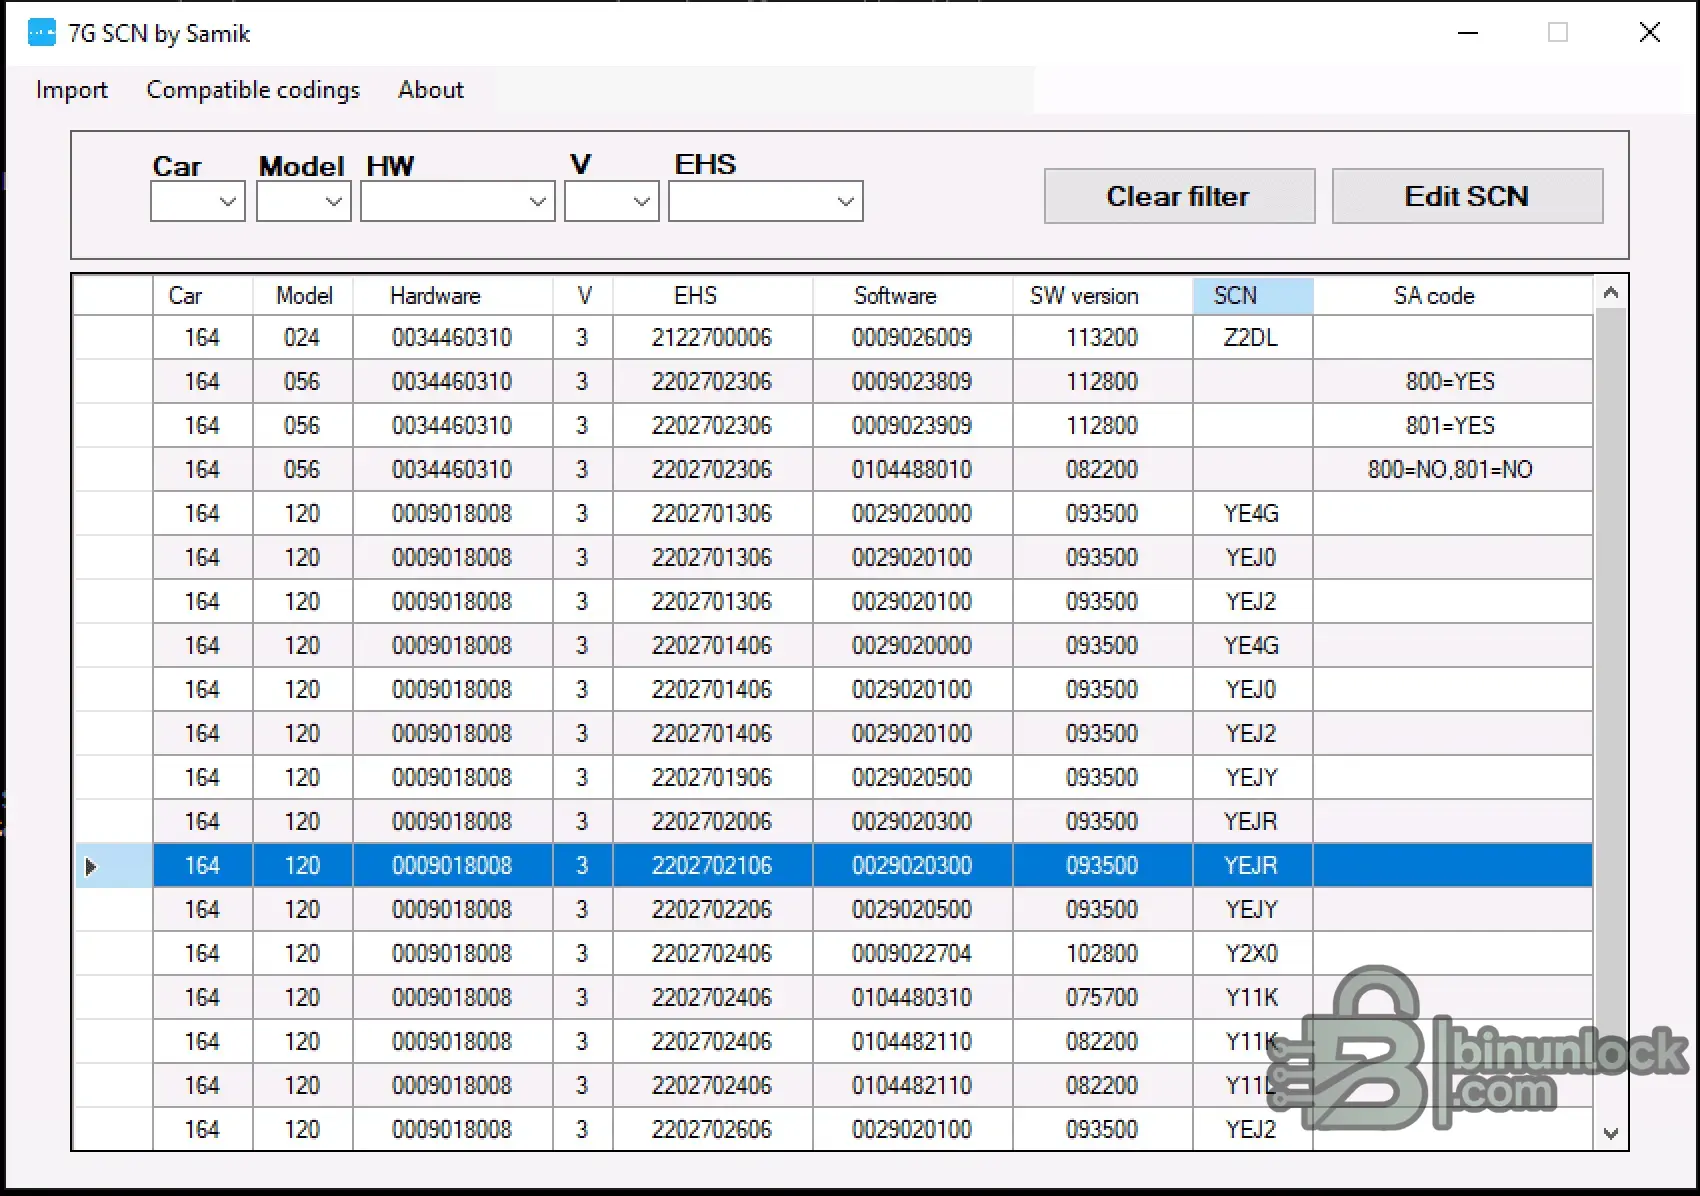This screenshot has width=1700, height=1196.
Task: Sort by the V column header
Action: click(x=583, y=296)
